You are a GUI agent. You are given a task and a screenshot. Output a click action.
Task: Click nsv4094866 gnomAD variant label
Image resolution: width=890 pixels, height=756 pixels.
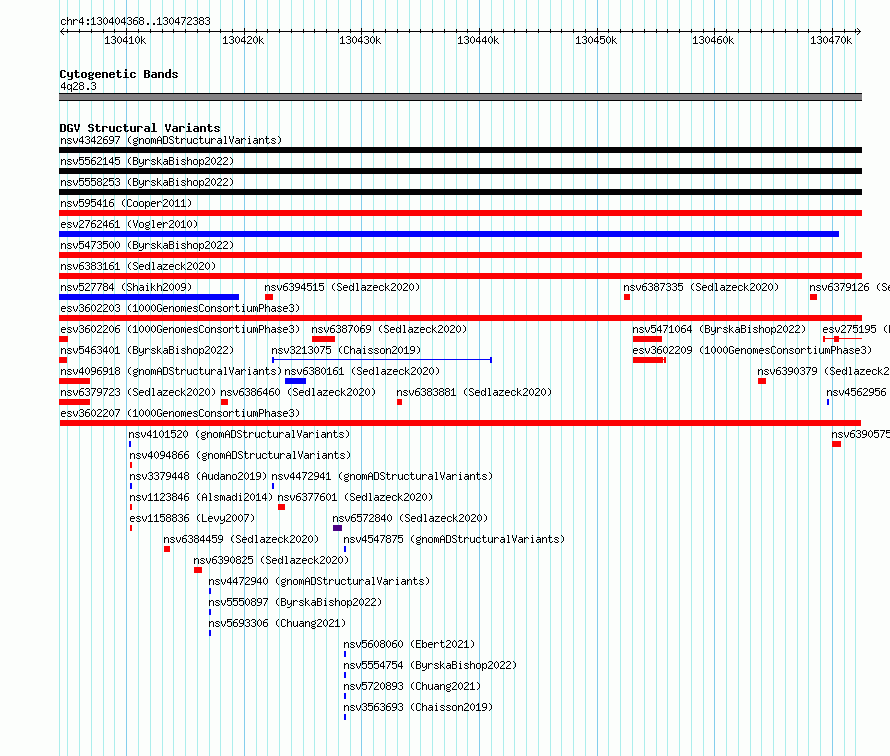coord(240,455)
